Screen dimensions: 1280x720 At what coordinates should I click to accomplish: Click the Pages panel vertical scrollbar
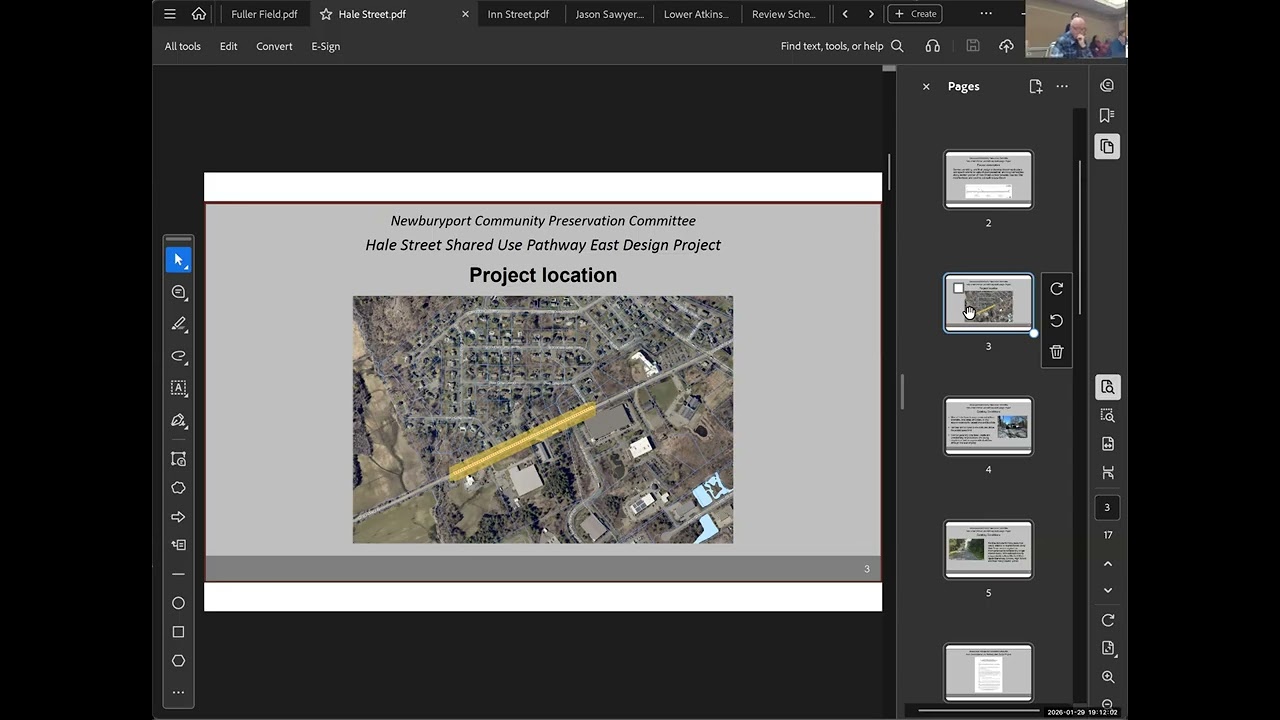point(1080,240)
